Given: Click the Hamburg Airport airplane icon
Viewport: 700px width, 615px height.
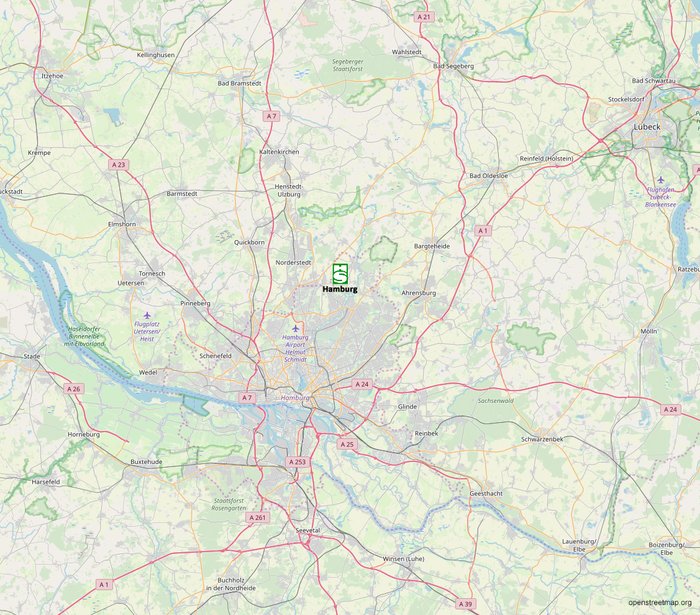Looking at the screenshot, I should tap(295, 329).
